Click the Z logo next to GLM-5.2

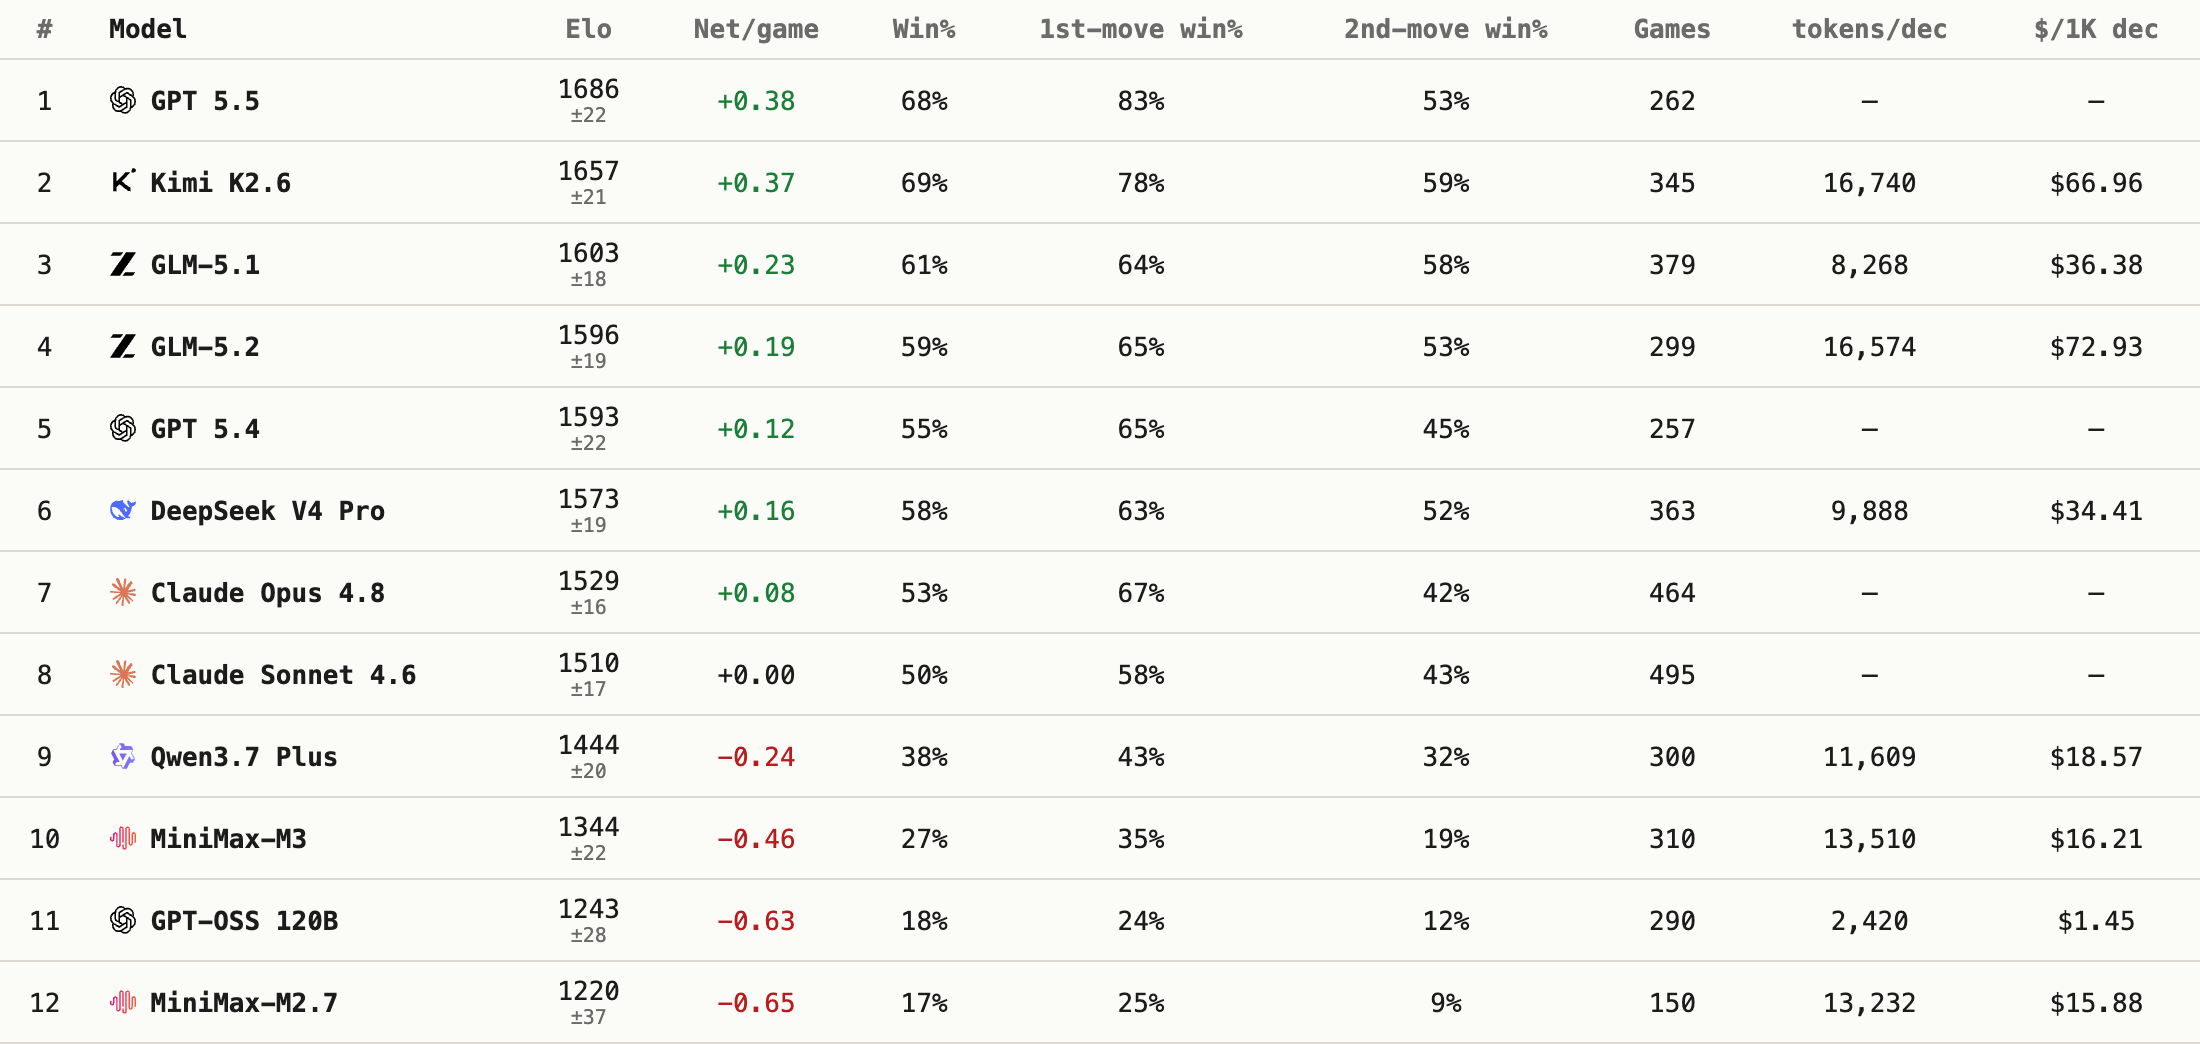123,346
